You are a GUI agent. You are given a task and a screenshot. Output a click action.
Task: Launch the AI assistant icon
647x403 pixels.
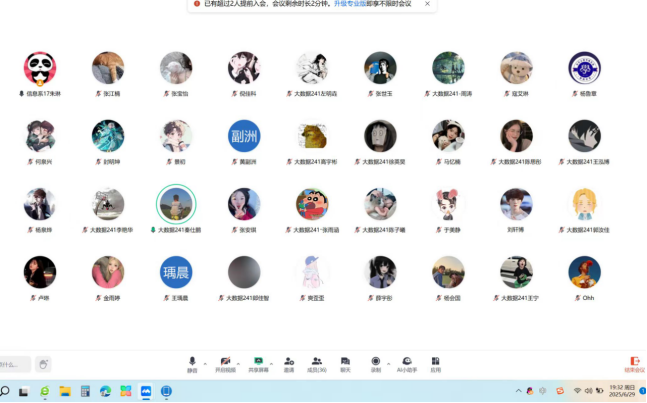407,362
